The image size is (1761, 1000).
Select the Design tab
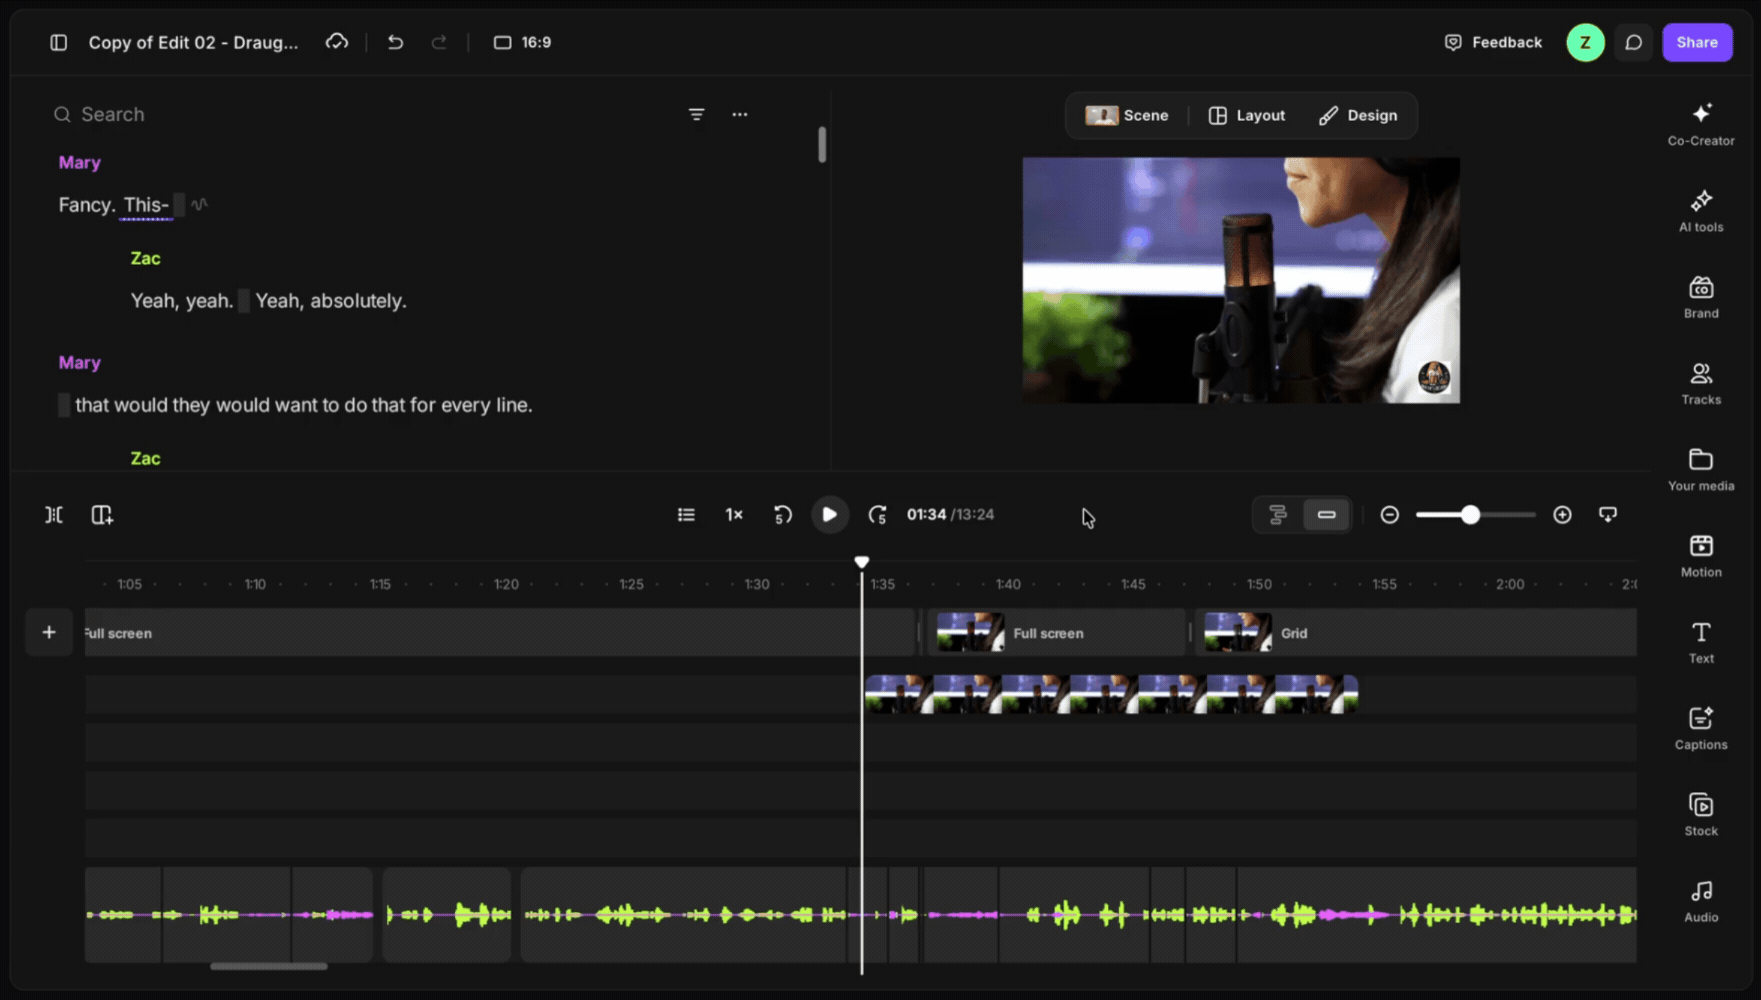(x=1358, y=115)
